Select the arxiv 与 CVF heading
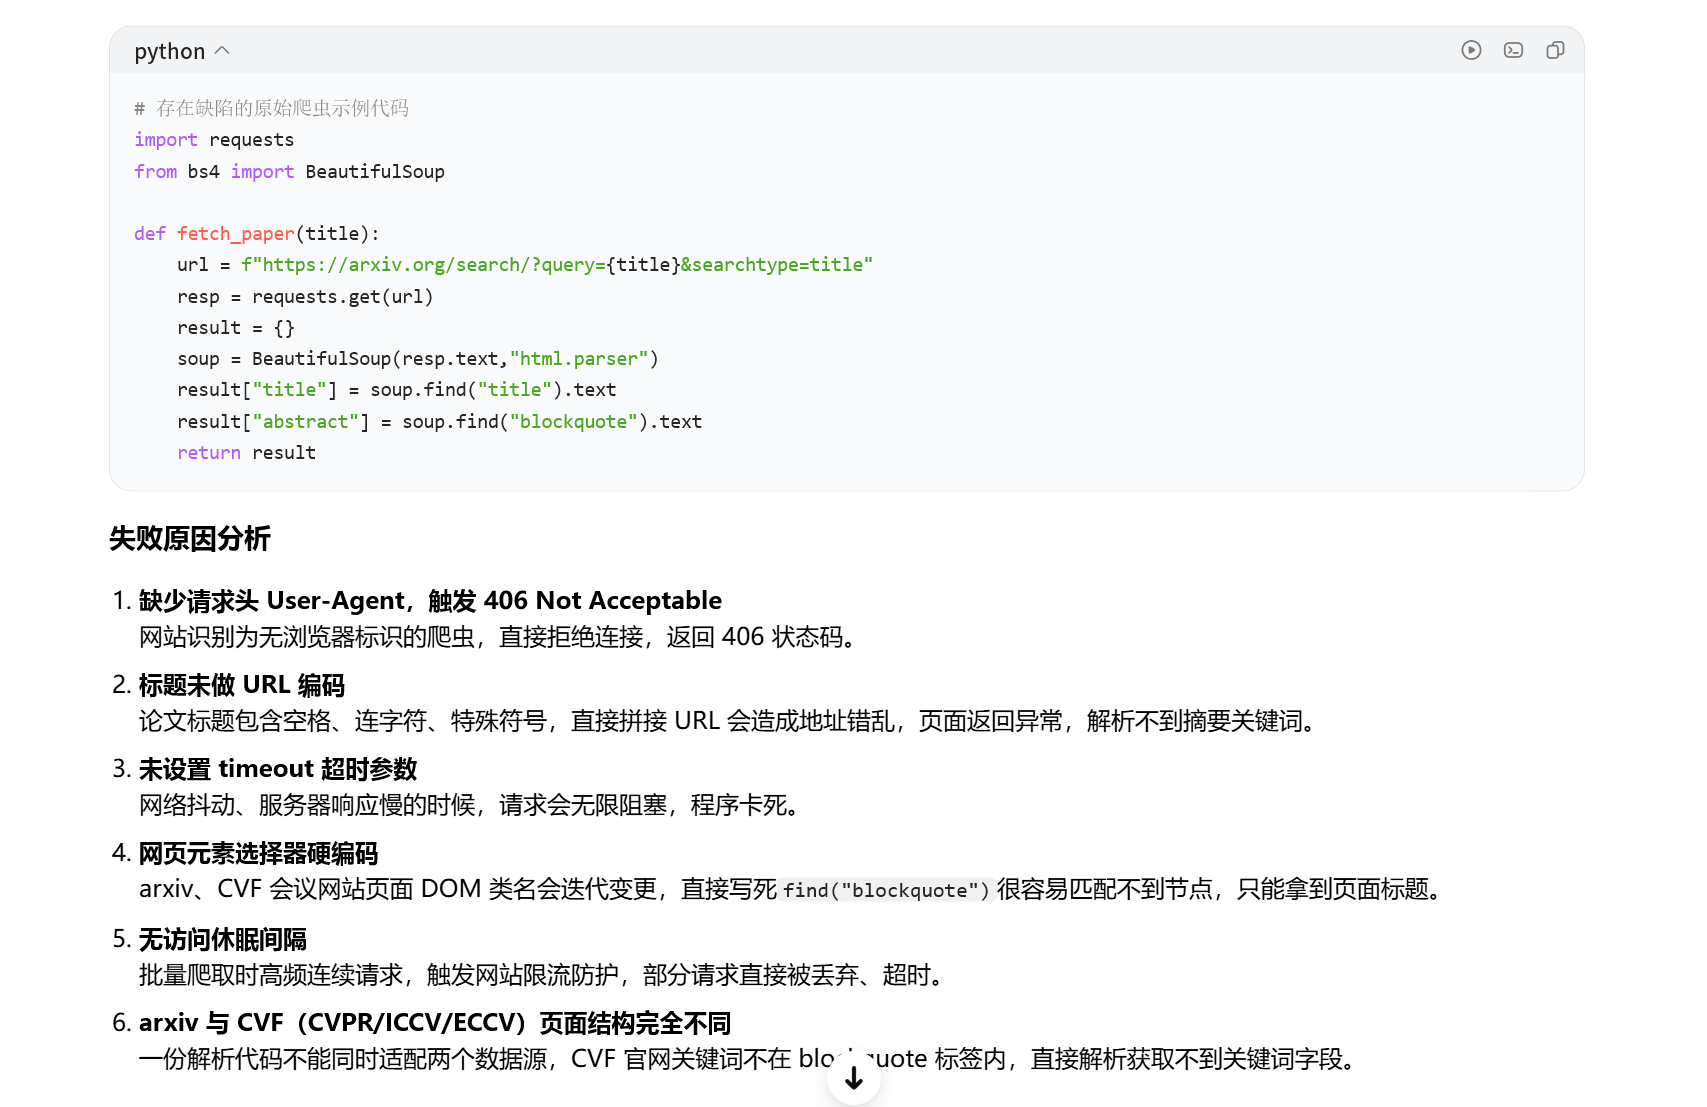 click(x=435, y=1023)
